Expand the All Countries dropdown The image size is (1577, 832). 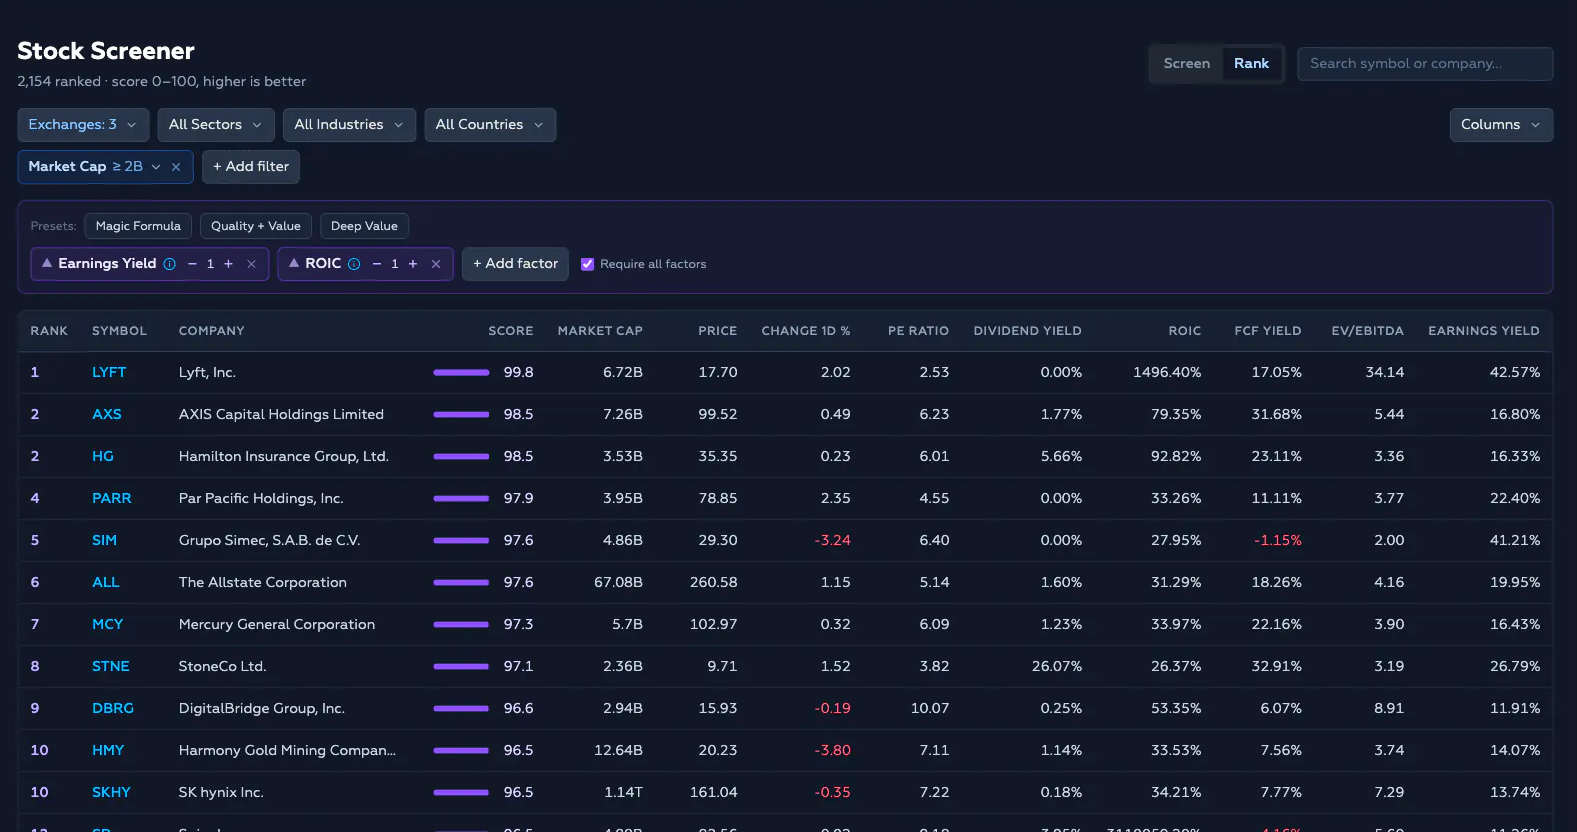click(x=490, y=125)
